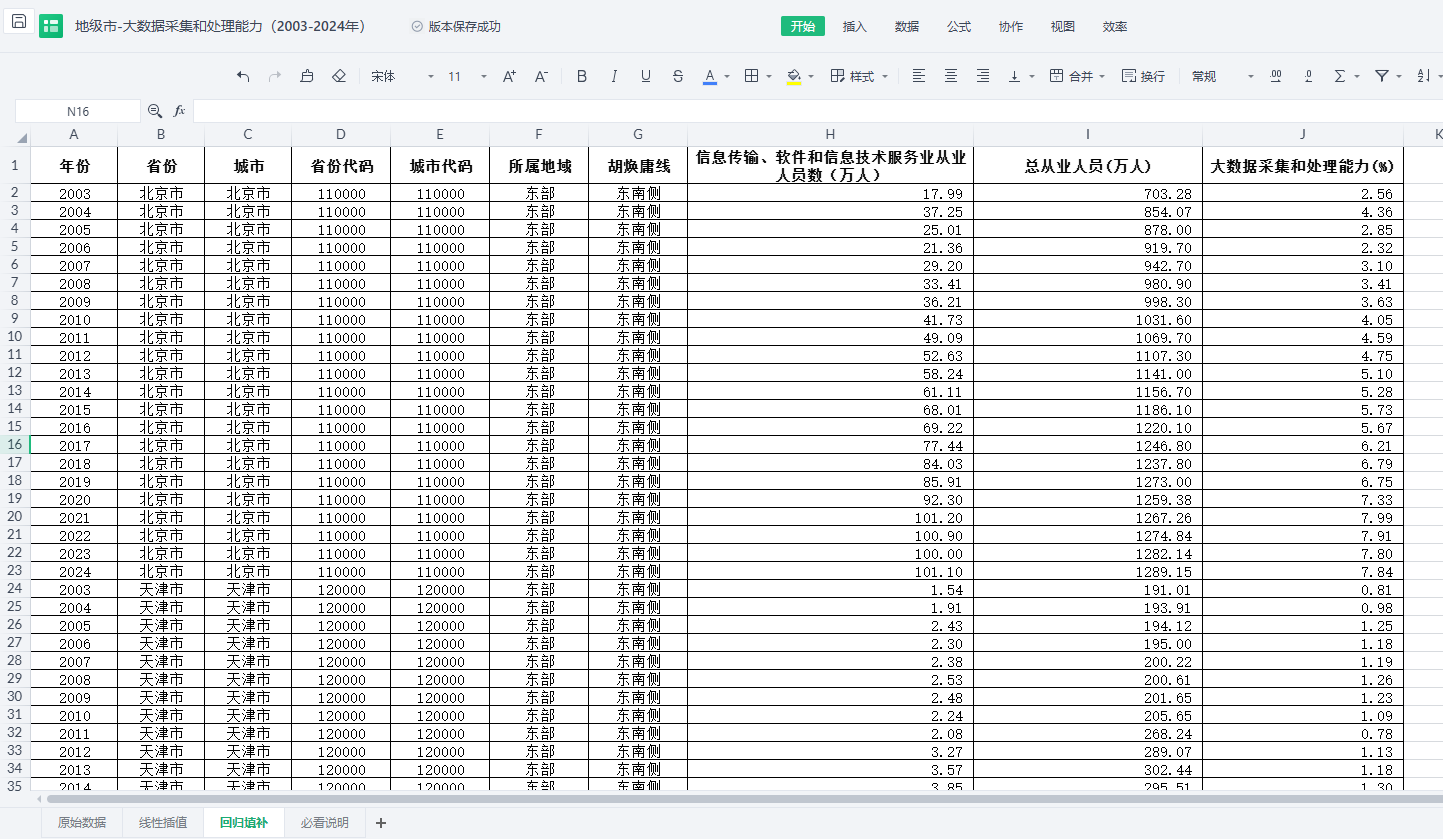Screen dimensions: 1443x839
Task: Align cell text to the right
Action: pos(983,76)
